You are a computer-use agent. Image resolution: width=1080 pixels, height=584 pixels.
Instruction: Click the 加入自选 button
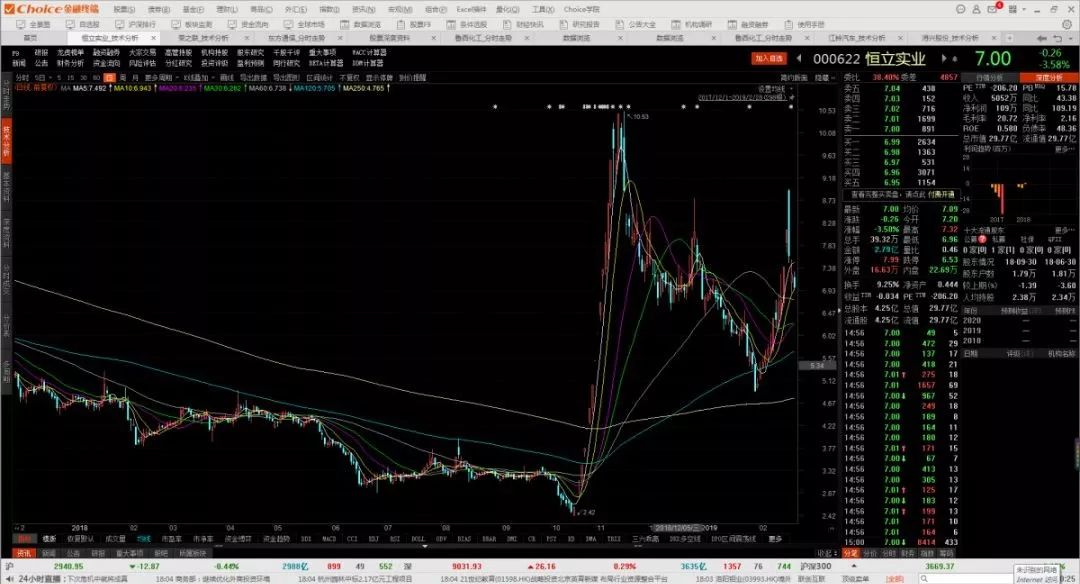pyautogui.click(x=769, y=59)
